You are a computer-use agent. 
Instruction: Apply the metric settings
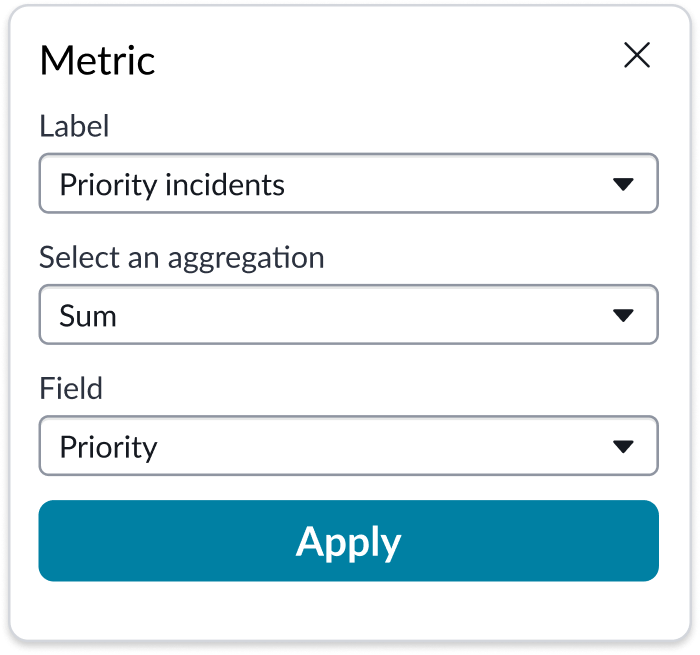click(x=348, y=541)
